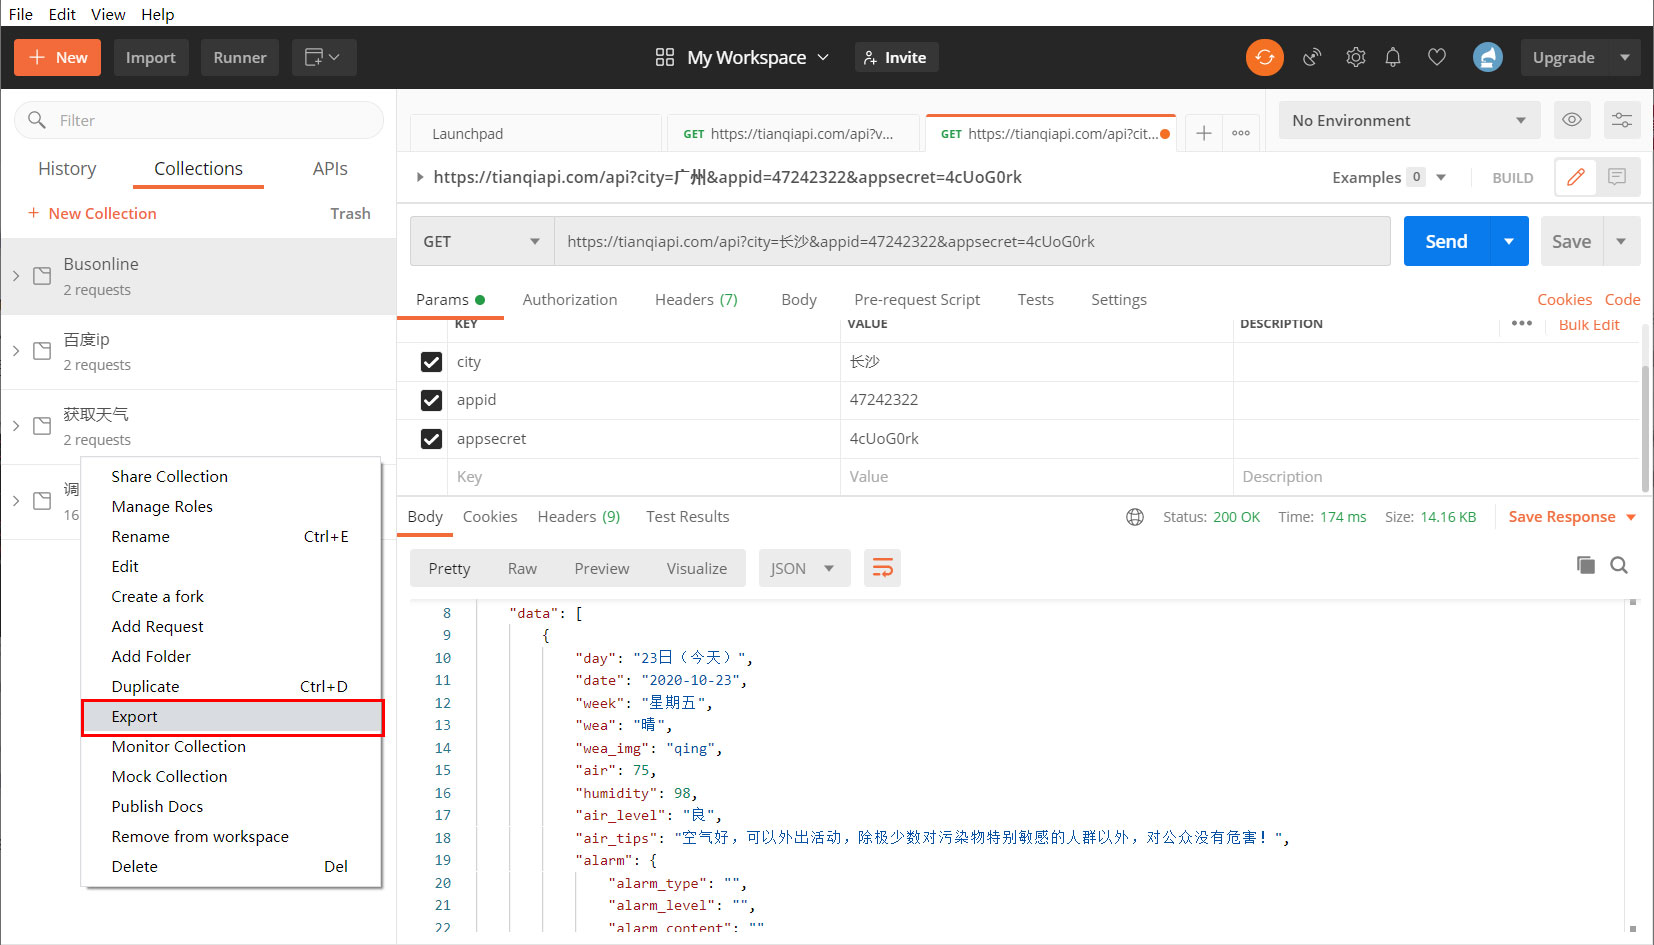The width and height of the screenshot is (1654, 945).
Task: Expand the 获取天气 collection
Action: pyautogui.click(x=16, y=426)
